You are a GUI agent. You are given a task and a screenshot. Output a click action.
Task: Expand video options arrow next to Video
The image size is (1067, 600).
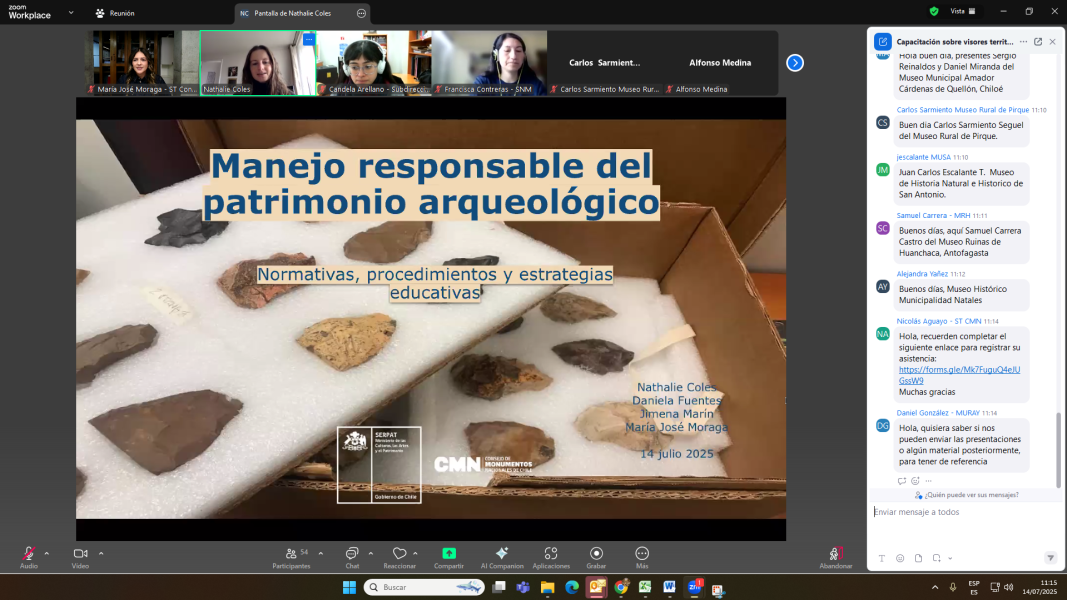[x=100, y=553]
